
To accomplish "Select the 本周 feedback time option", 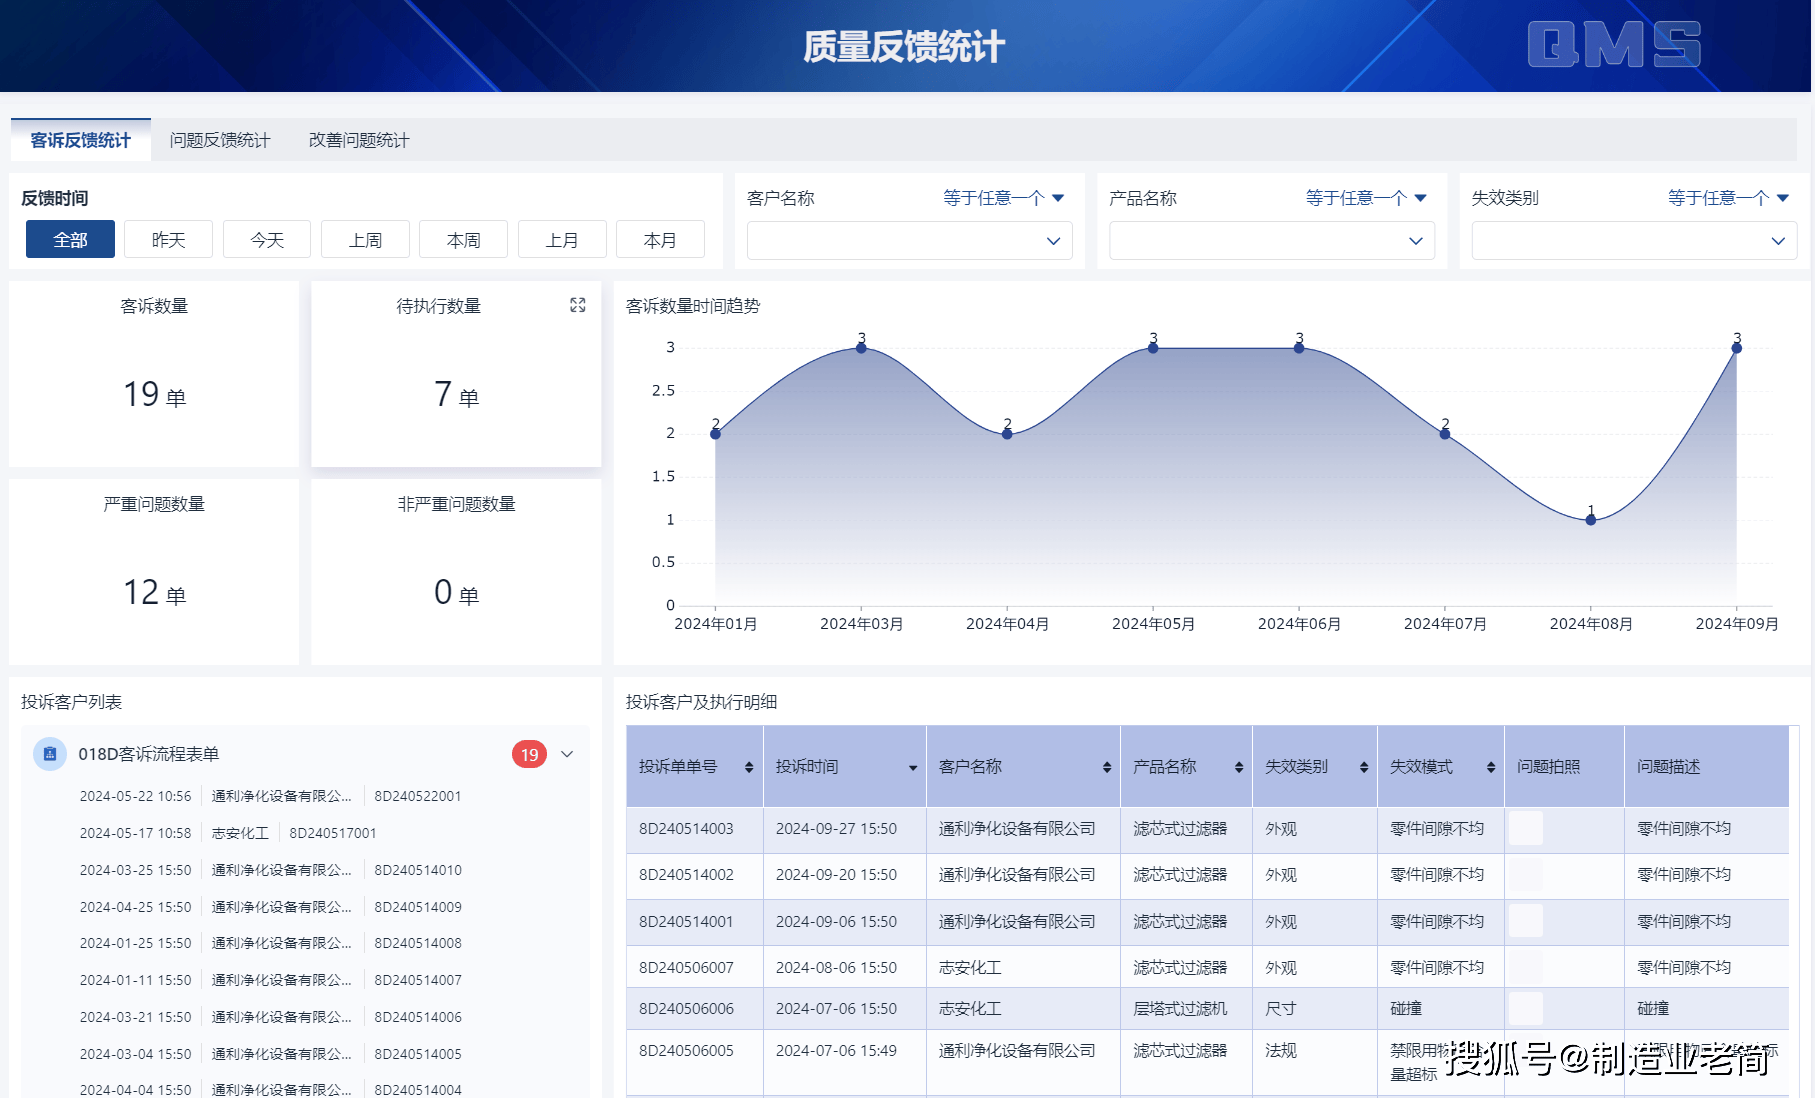I will pyautogui.click(x=463, y=239).
